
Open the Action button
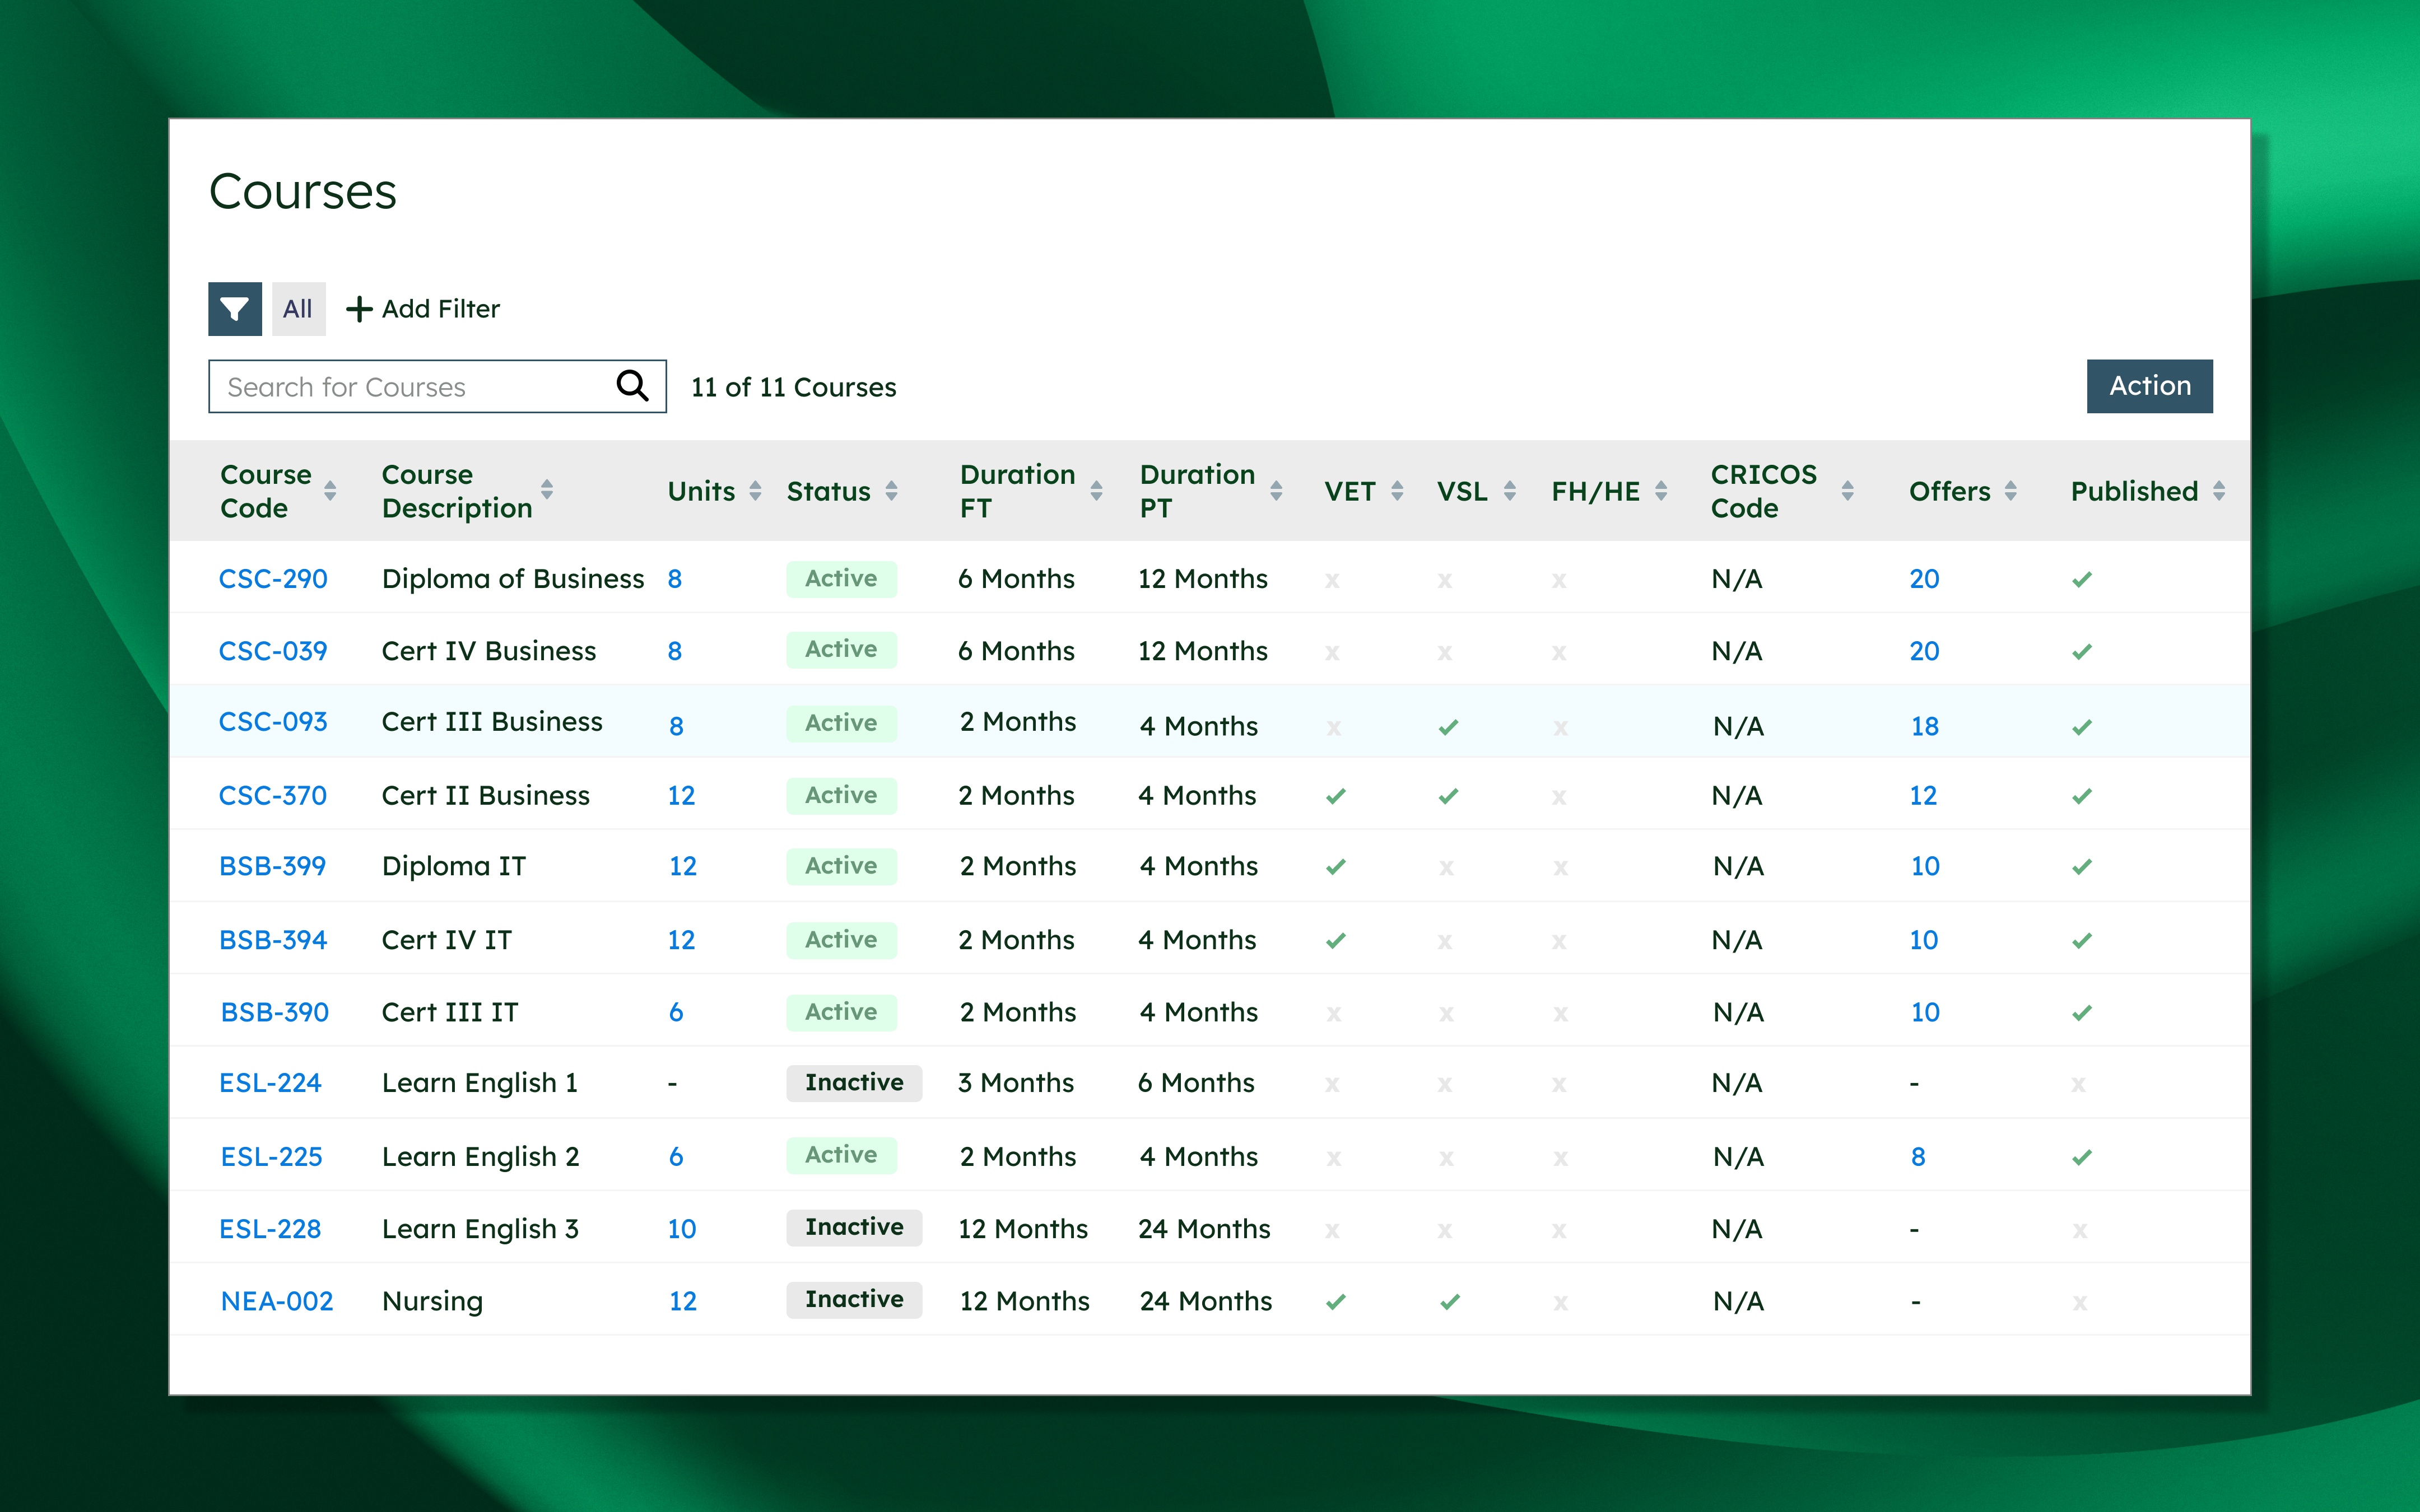click(2149, 386)
